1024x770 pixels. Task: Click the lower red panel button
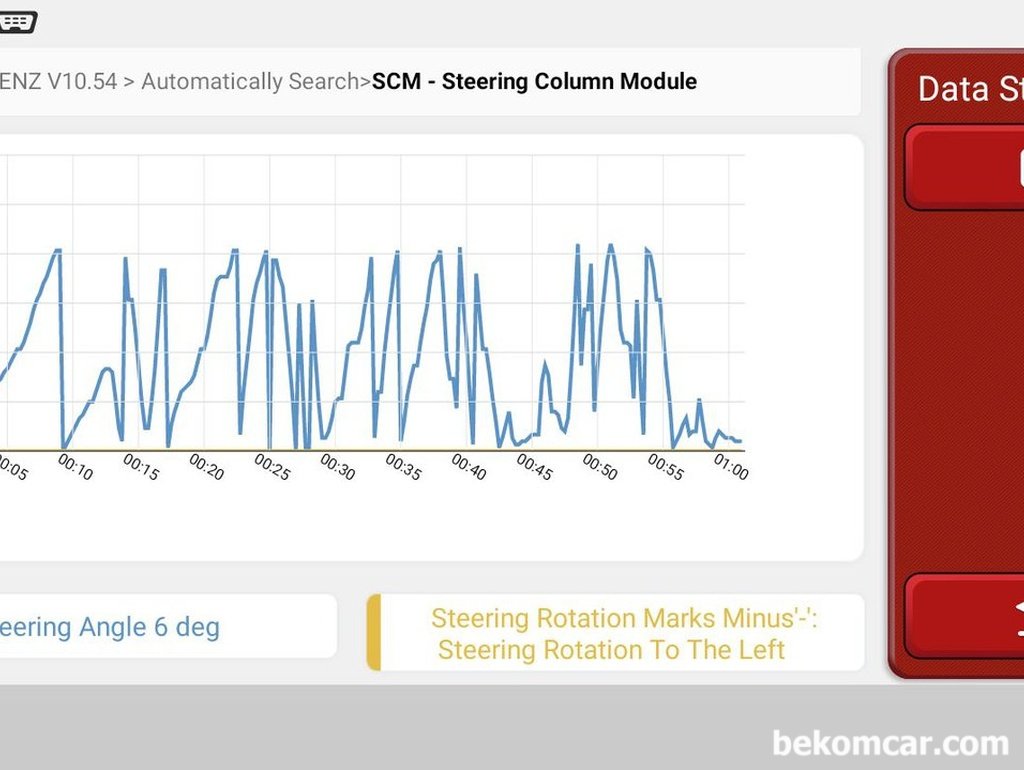965,616
